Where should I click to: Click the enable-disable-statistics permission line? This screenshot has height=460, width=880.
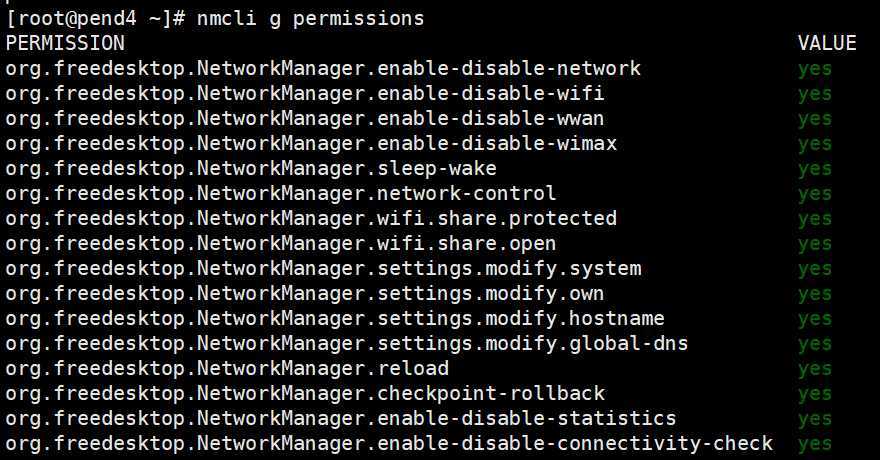pyautogui.click(x=341, y=419)
